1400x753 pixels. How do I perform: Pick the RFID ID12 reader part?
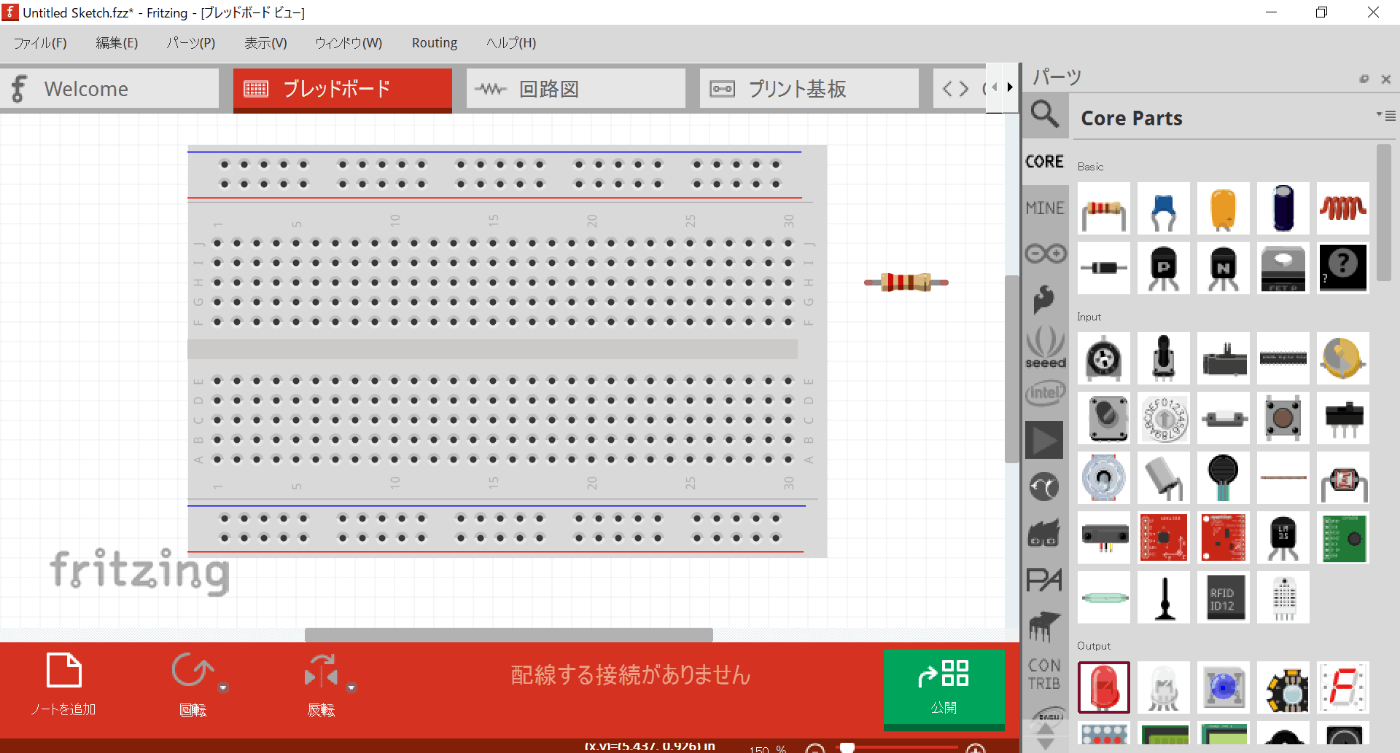[1224, 597]
